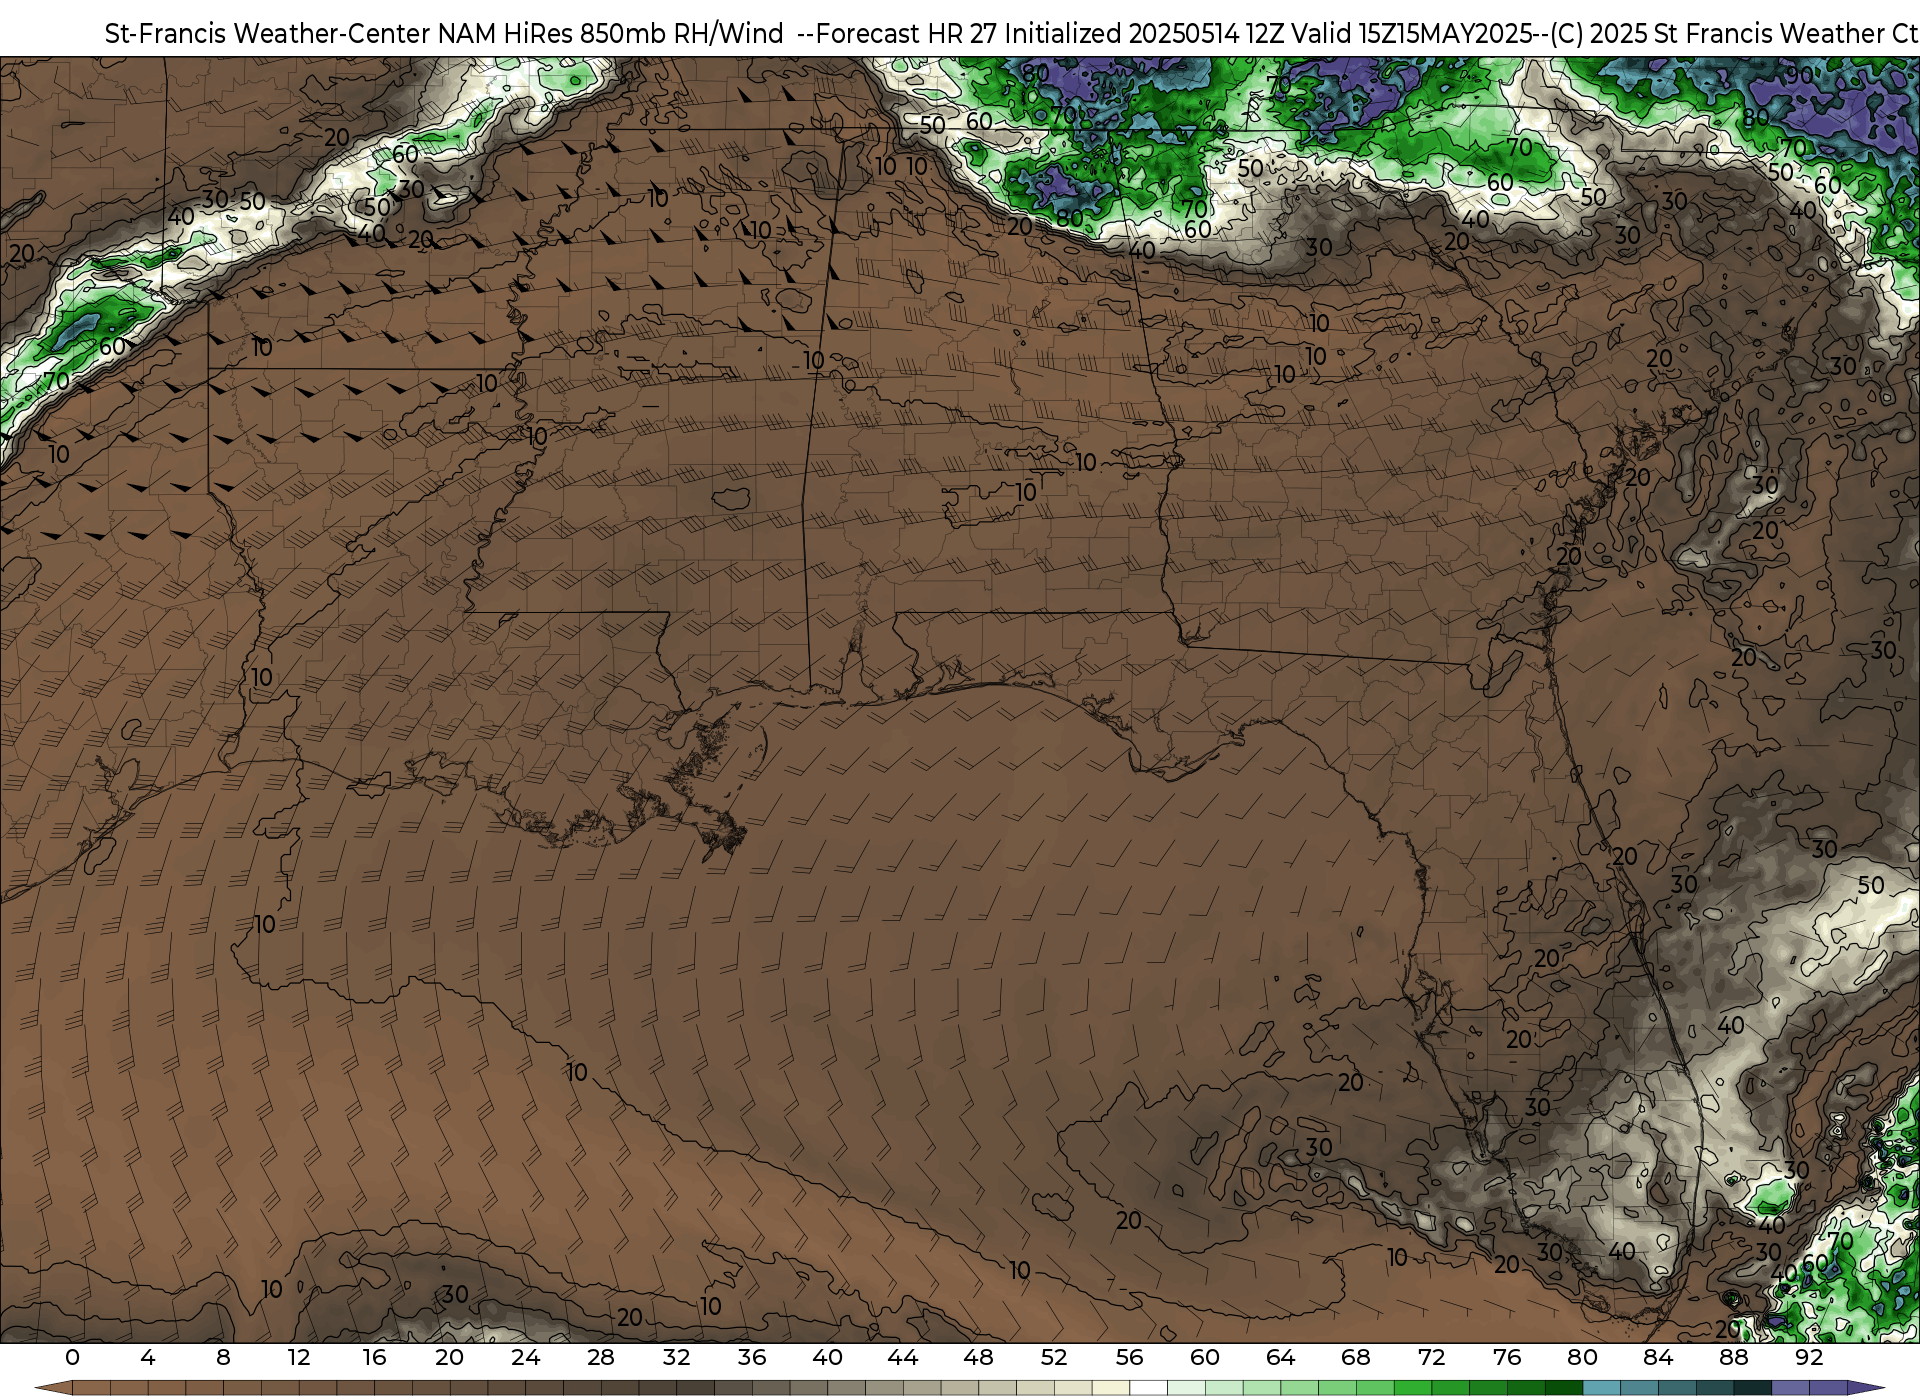Click the '90' contour label on the map

coord(1799,75)
